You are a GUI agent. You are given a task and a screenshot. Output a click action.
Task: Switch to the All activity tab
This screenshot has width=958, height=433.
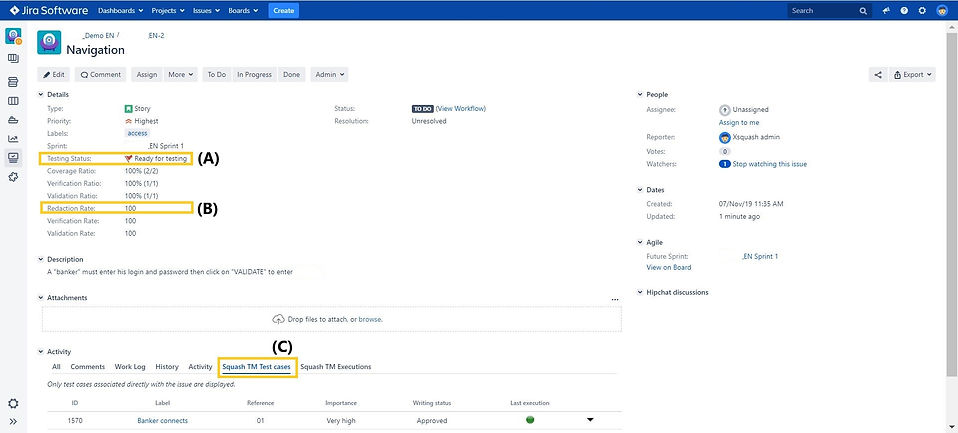56,367
